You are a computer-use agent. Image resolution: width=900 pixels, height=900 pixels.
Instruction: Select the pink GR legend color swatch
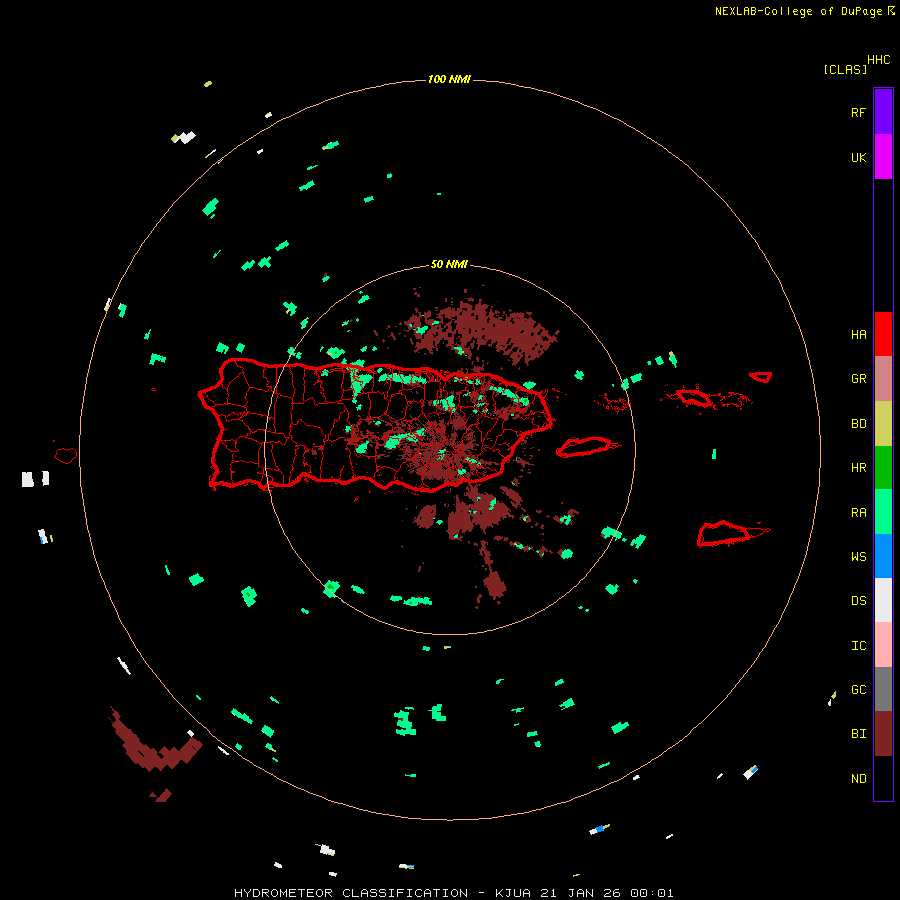tap(883, 379)
